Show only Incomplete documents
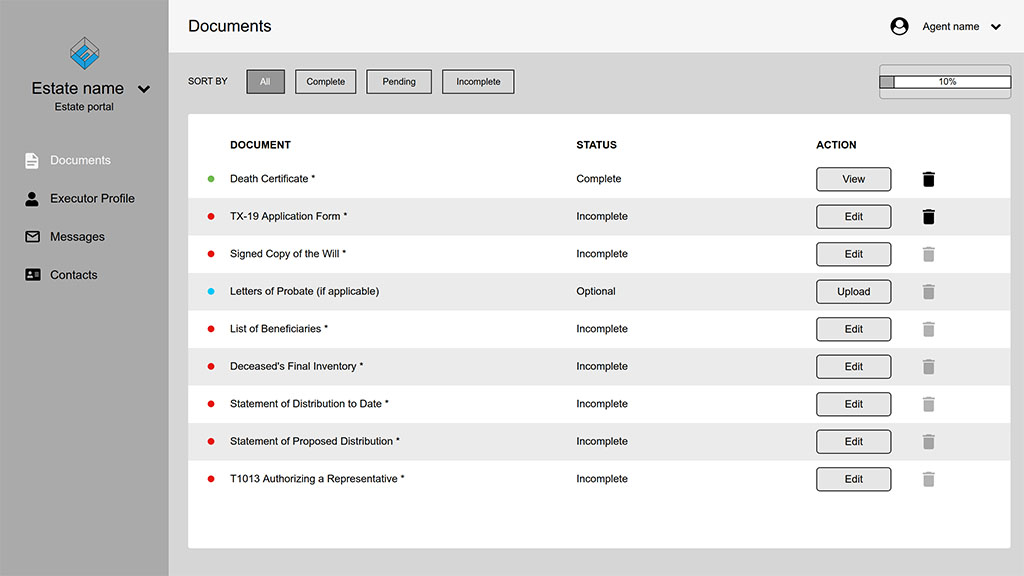 pyautogui.click(x=478, y=82)
